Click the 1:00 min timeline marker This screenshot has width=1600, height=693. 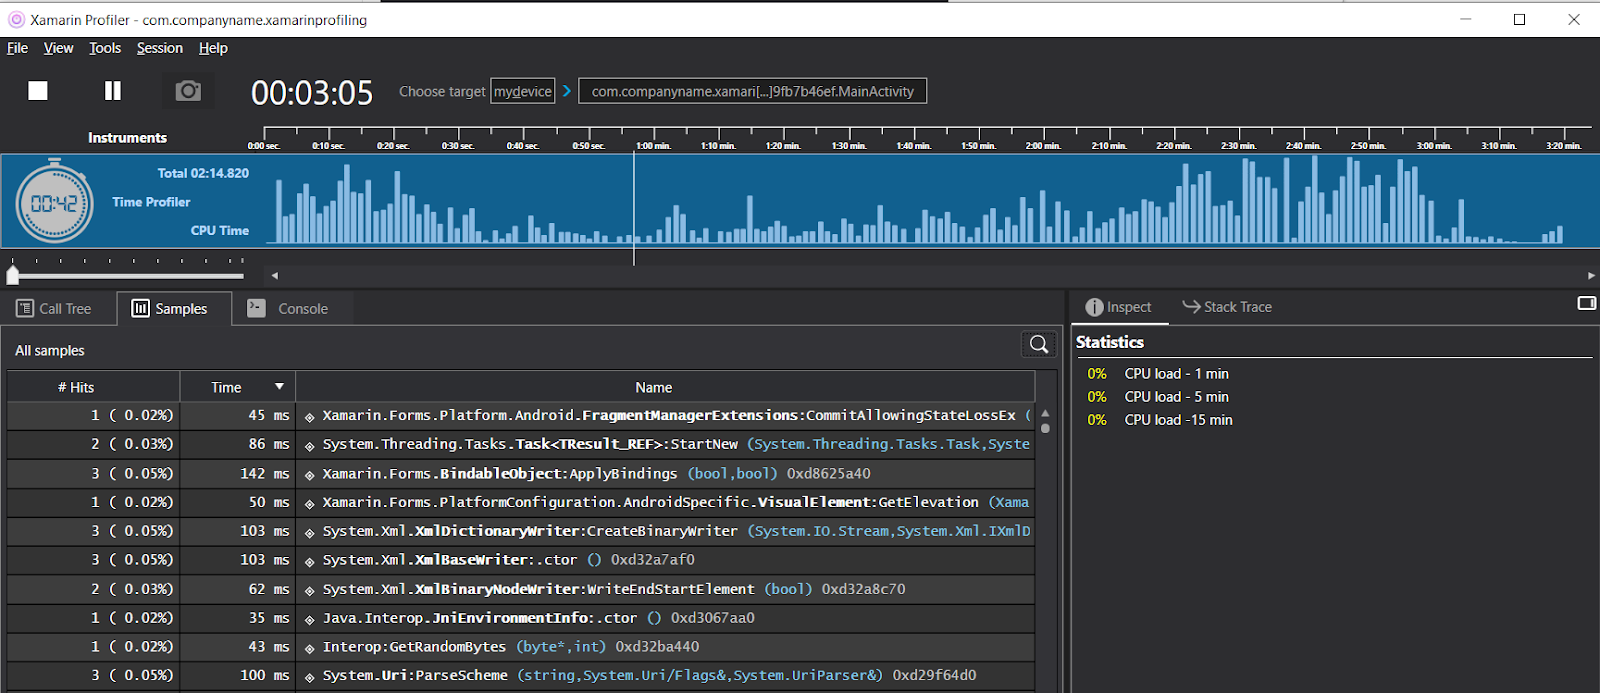pos(654,146)
